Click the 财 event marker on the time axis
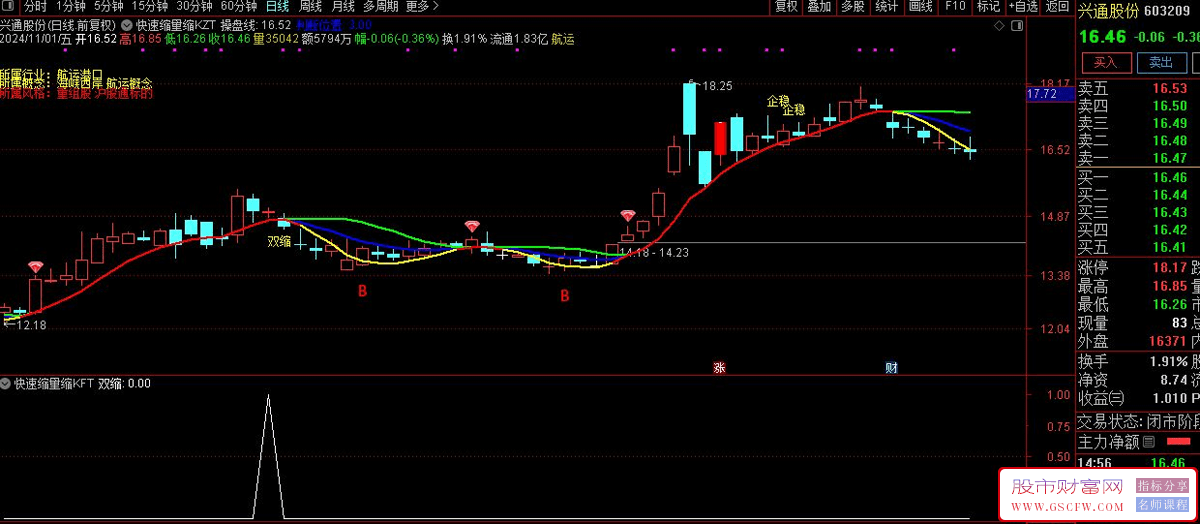Screen dimensions: 1200x524 click(891, 368)
